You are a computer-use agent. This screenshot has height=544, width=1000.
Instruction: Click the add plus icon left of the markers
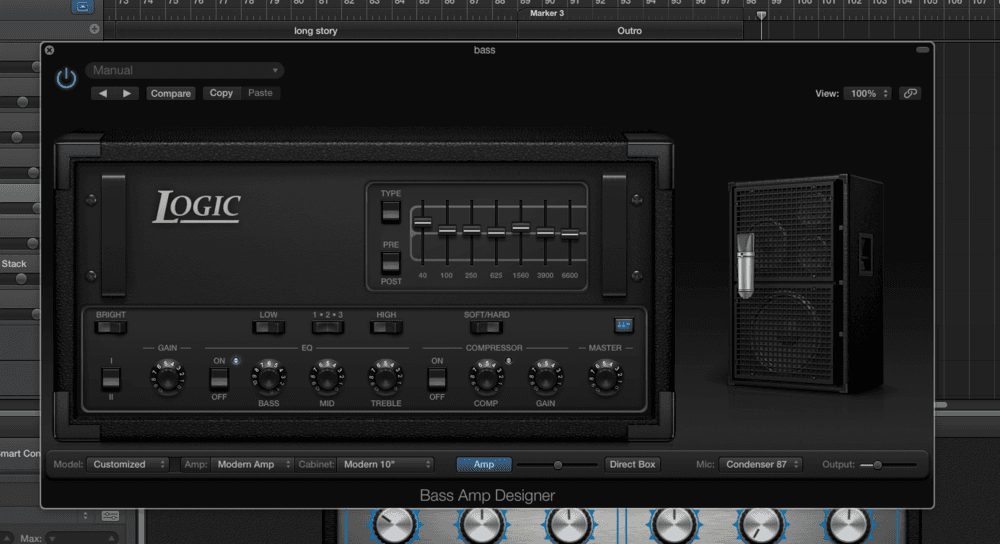coord(94,29)
